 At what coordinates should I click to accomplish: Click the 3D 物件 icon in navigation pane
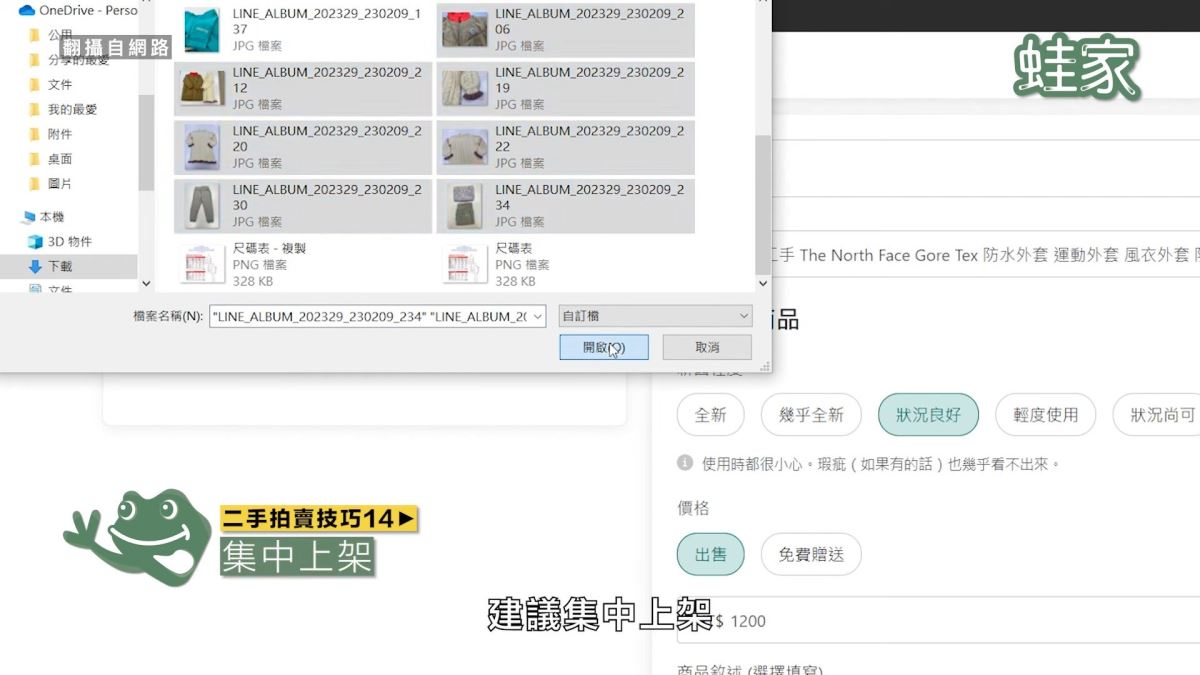pyautogui.click(x=36, y=241)
